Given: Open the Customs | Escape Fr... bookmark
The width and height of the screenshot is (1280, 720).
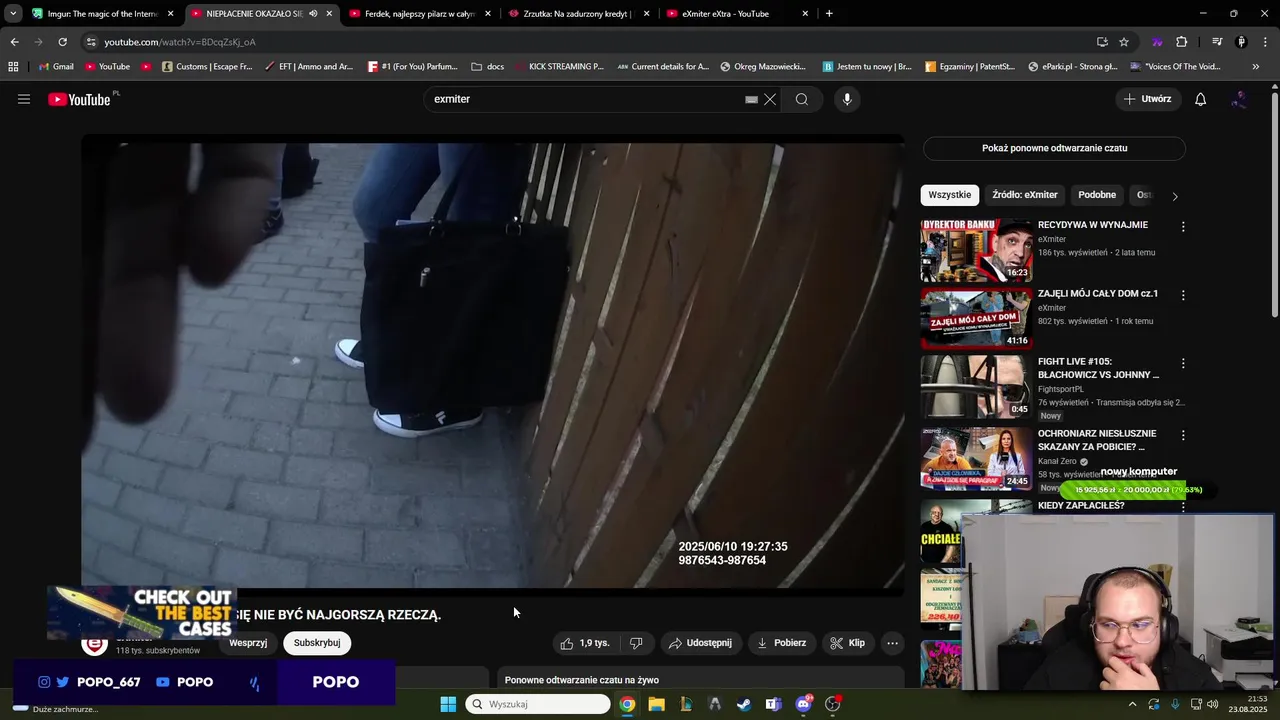Looking at the screenshot, I should (x=207, y=66).
